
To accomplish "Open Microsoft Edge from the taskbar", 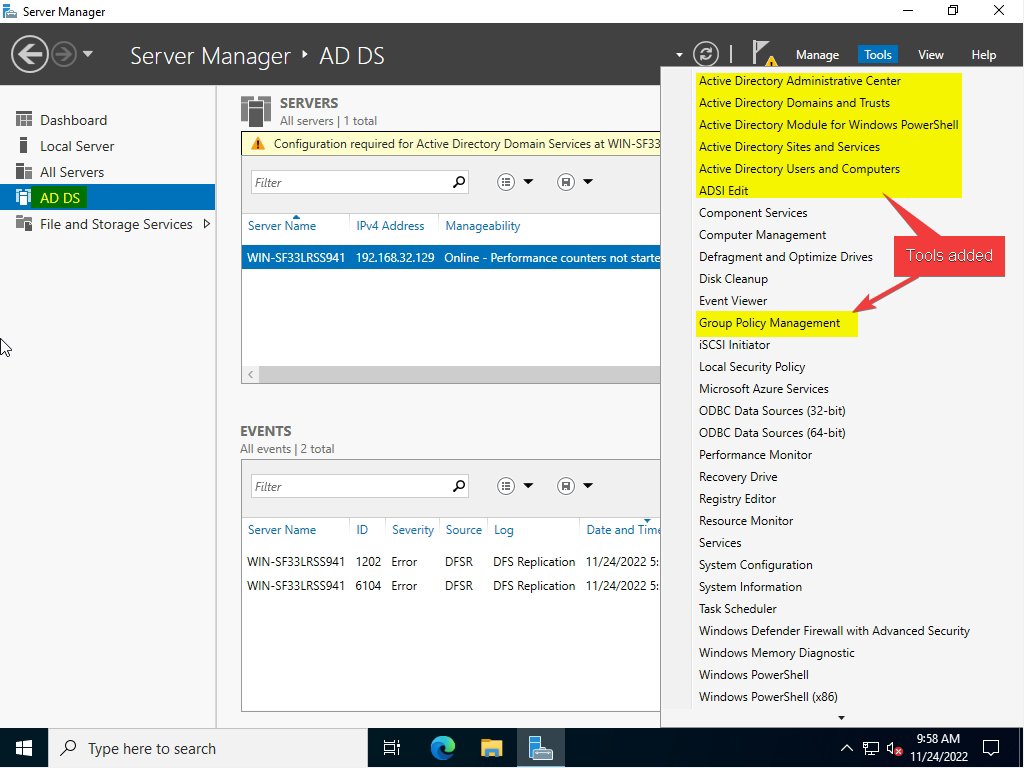I will coord(442,748).
